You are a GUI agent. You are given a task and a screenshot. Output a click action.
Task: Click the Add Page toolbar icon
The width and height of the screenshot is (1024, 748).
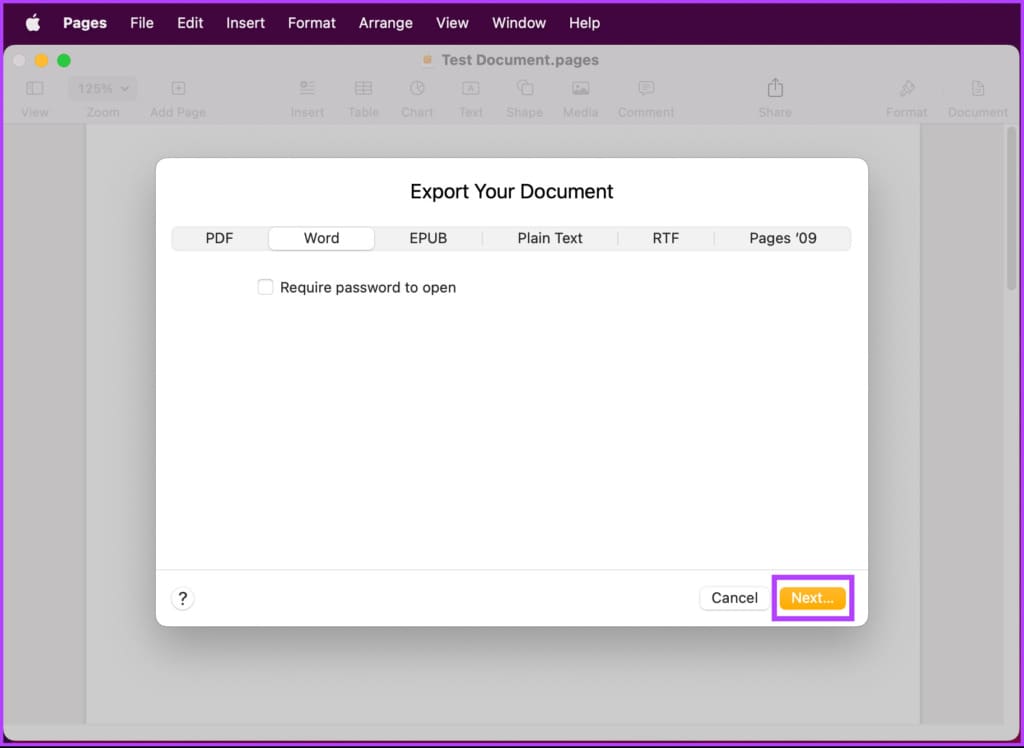pyautogui.click(x=178, y=88)
